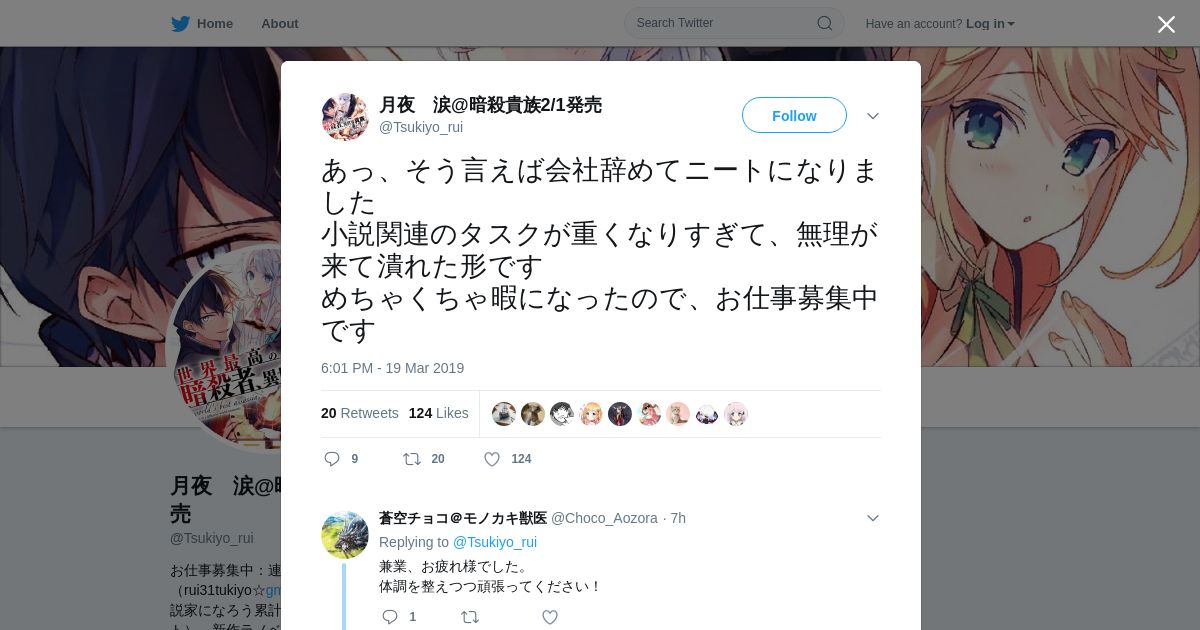Reply to Choco_Aozora's comment via bubble icon
The width and height of the screenshot is (1200, 630).
coord(390,617)
